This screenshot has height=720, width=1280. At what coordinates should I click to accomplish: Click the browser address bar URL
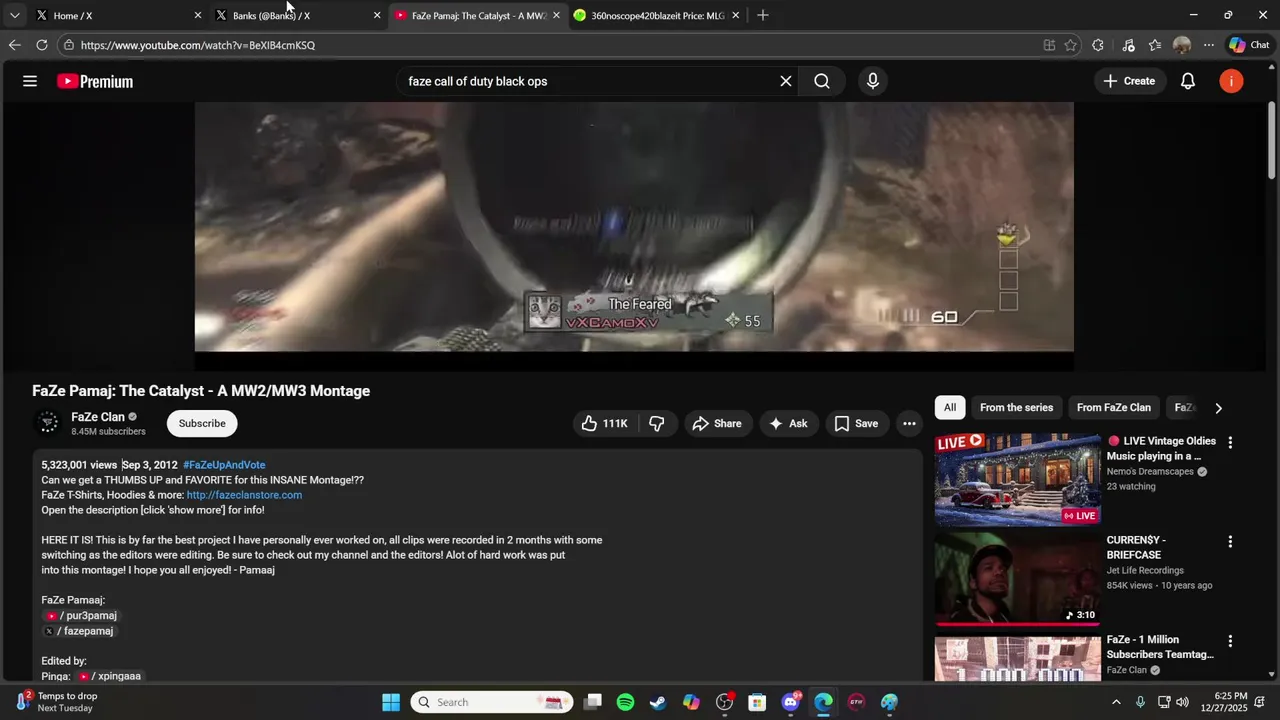coord(198,45)
